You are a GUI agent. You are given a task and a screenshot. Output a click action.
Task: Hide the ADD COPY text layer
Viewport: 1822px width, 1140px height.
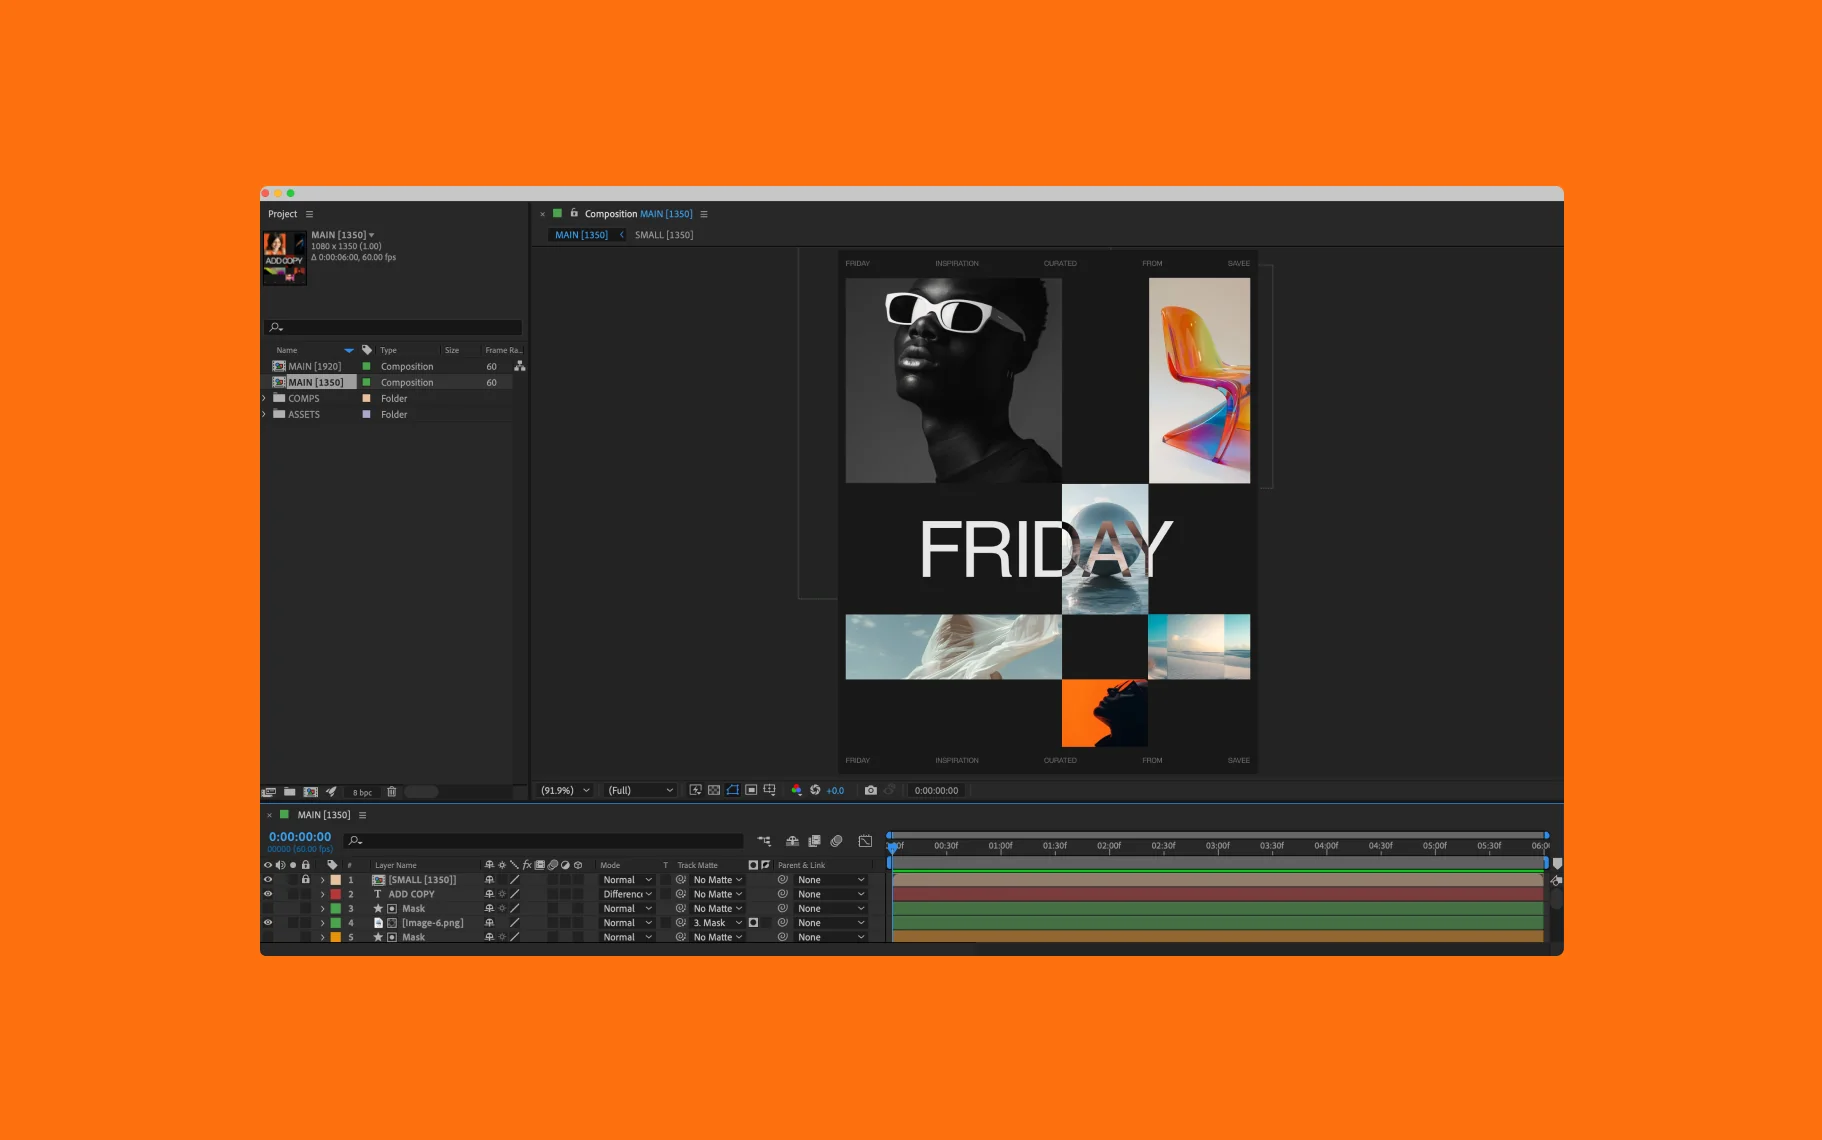(x=268, y=894)
